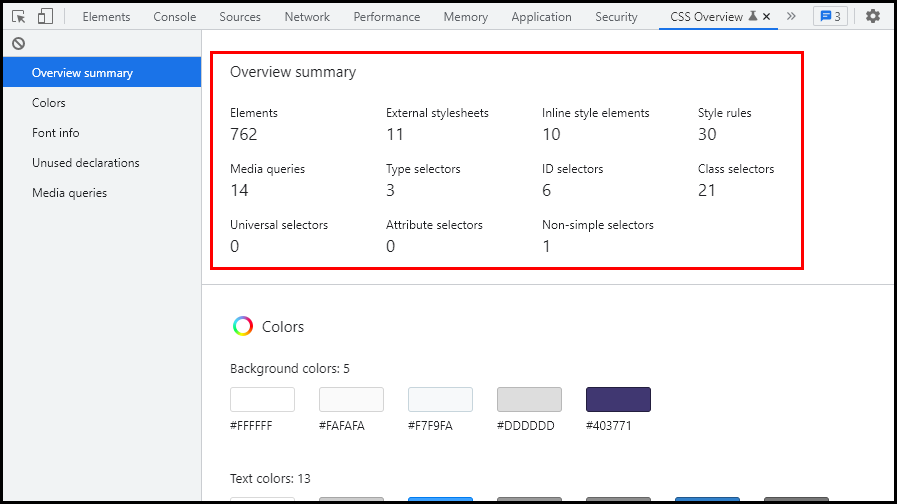897x504 pixels.
Task: Toggle the device toolbar icon
Action: (45, 17)
